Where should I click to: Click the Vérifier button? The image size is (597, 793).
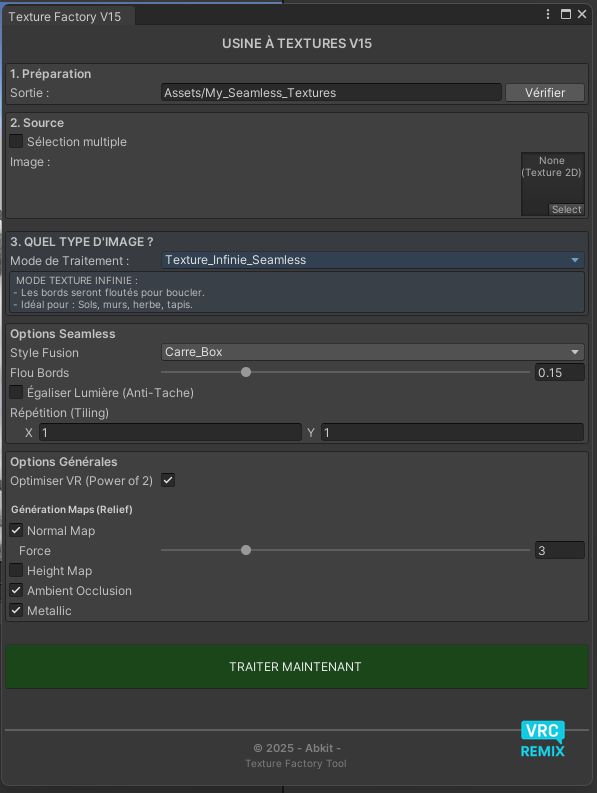545,93
